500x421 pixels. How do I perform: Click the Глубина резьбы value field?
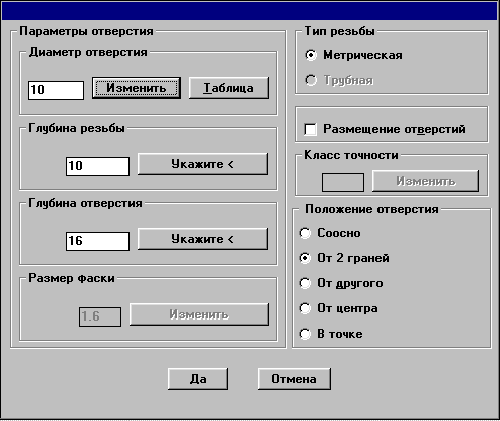click(x=98, y=166)
